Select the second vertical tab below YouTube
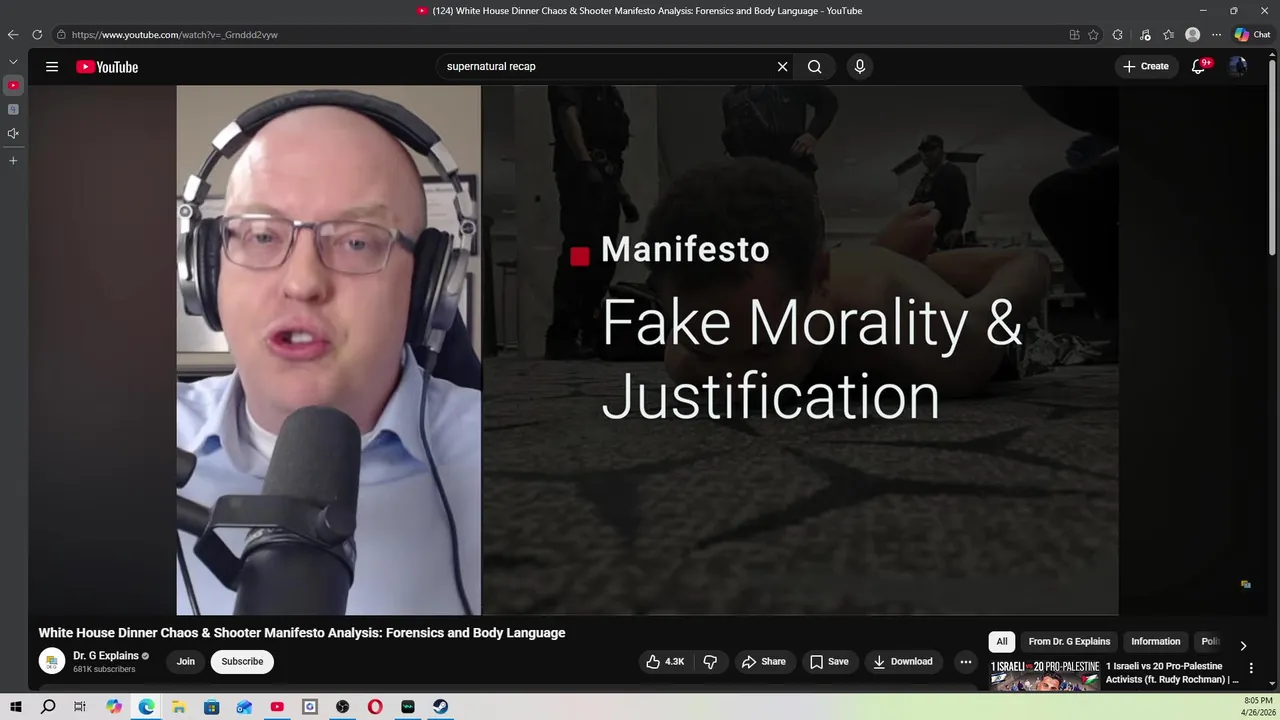The height and width of the screenshot is (720, 1280). 13,110
